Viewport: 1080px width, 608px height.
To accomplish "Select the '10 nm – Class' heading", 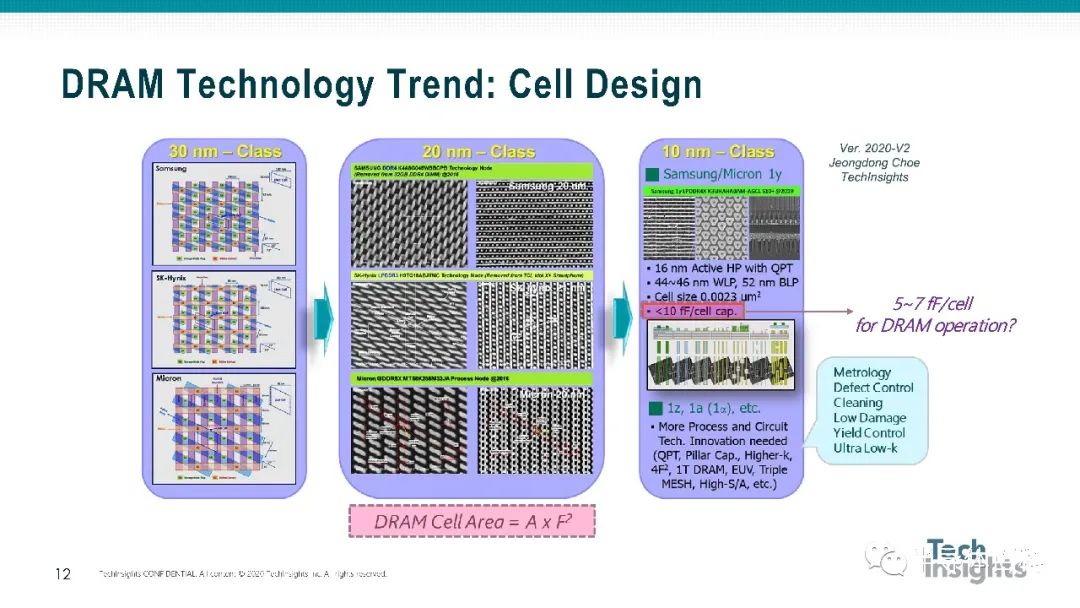I will (718, 151).
